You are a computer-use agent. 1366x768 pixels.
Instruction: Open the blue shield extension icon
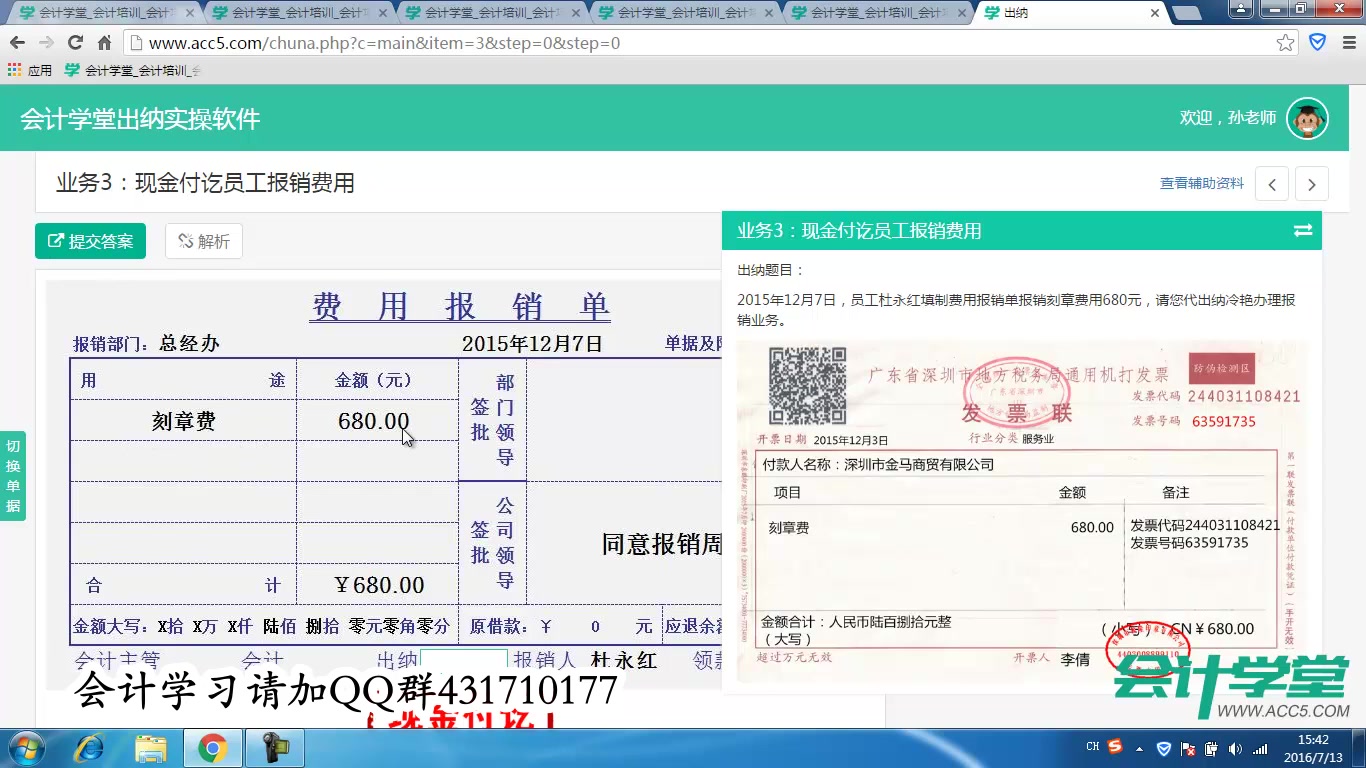1318,43
